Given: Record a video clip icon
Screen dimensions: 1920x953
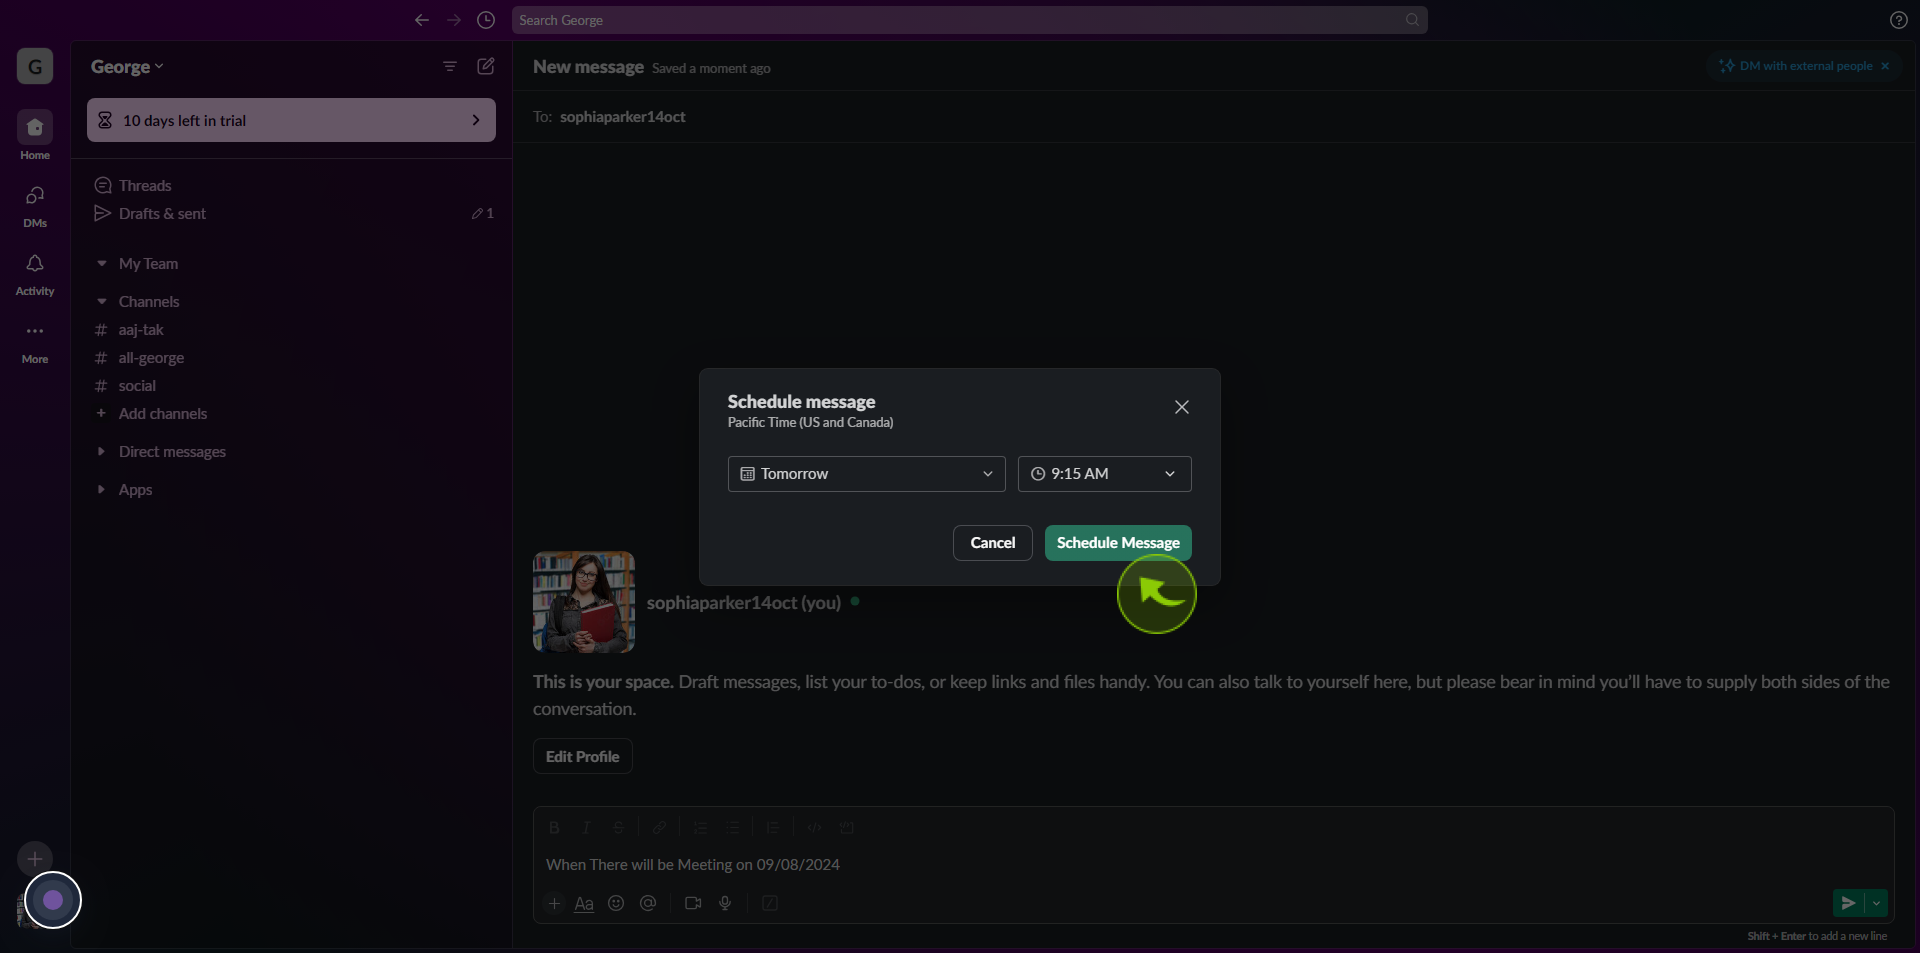Looking at the screenshot, I should (693, 904).
